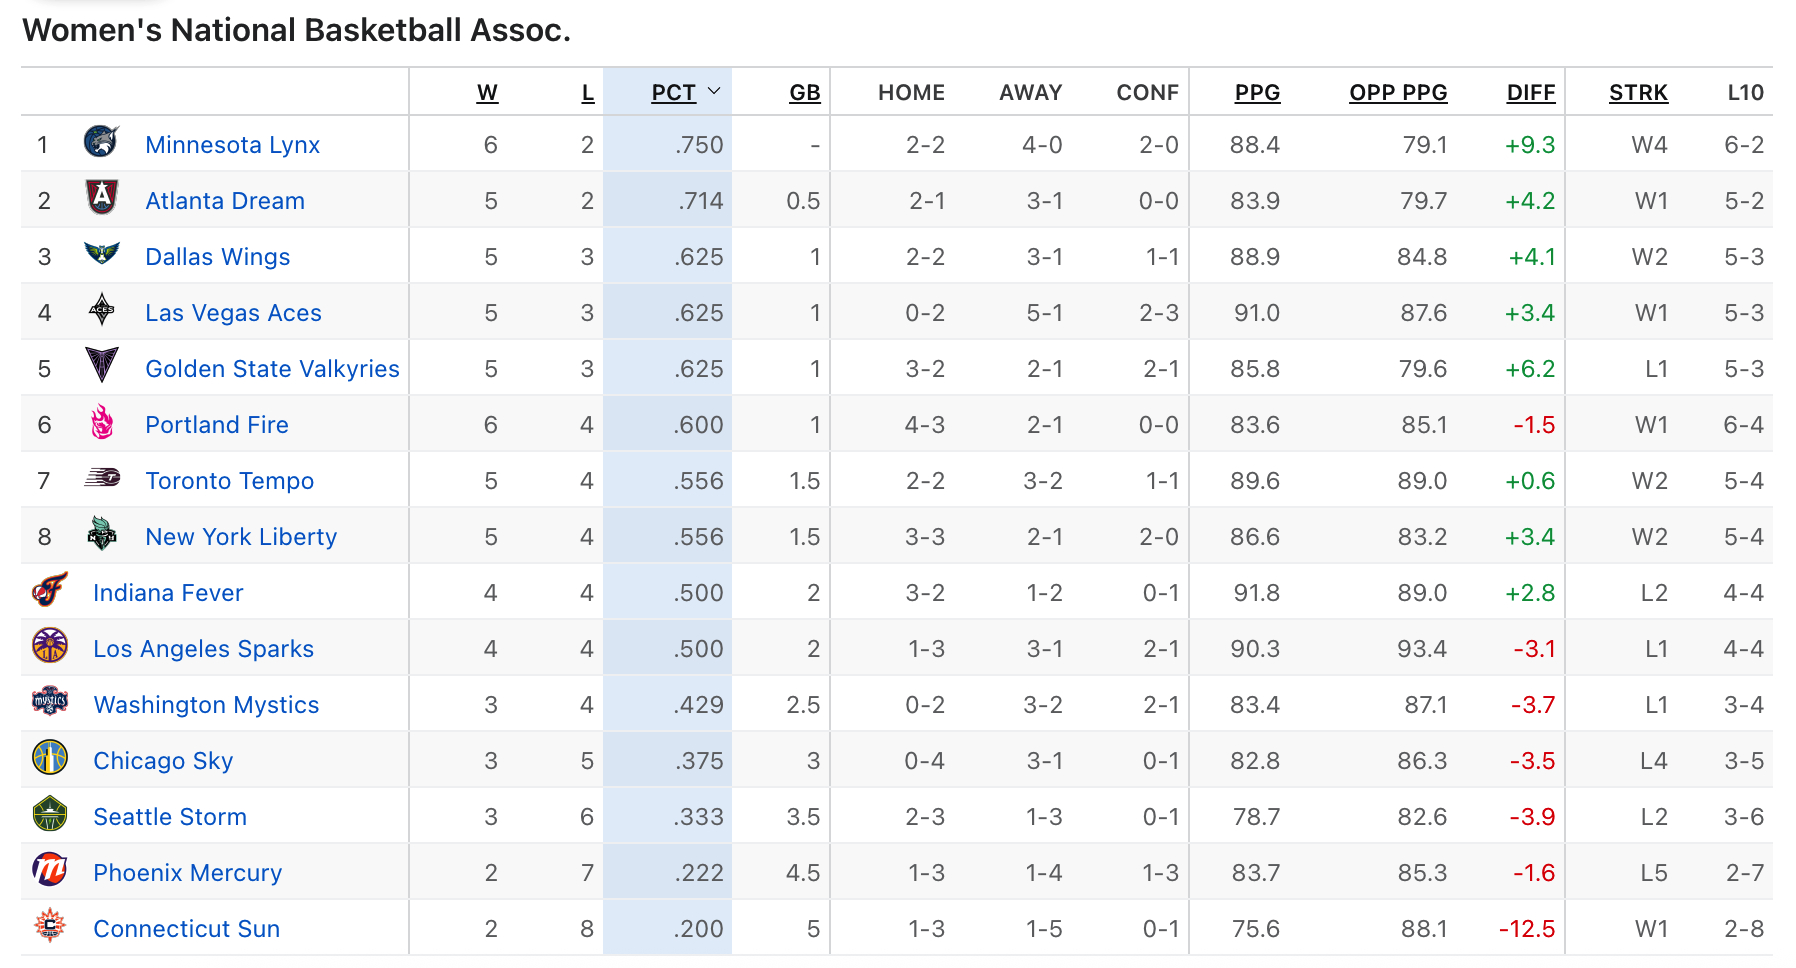
Task: Sort table by OPP PPG header
Action: click(x=1398, y=93)
